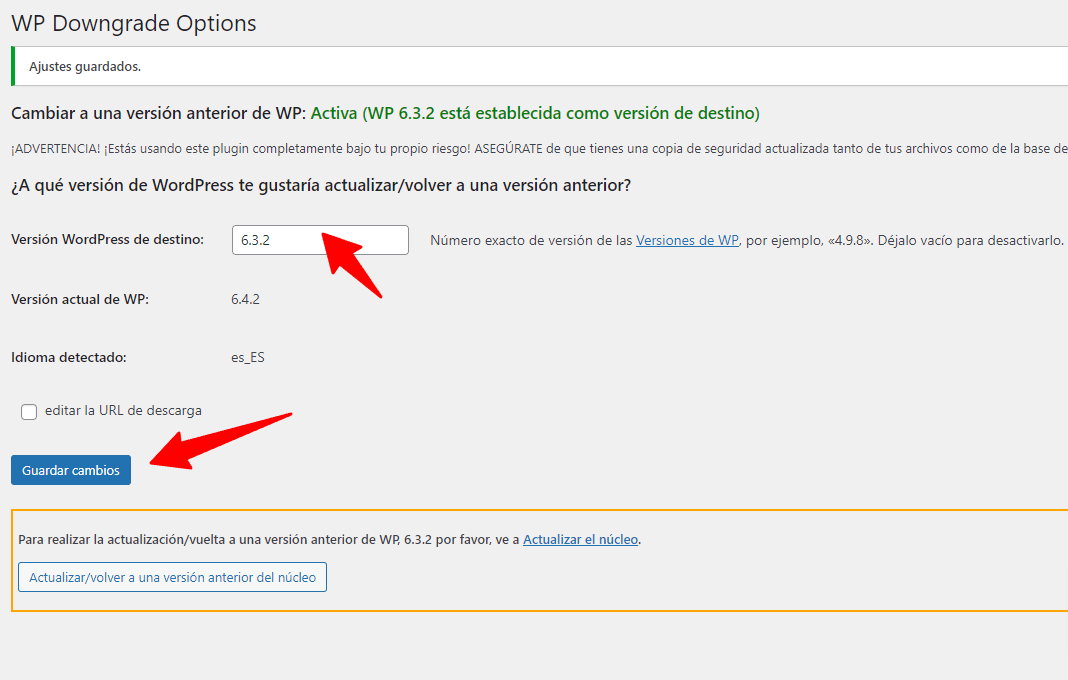Click "Actualizar/volver a una versión anterior del núcleo" button
1068x680 pixels.
pyautogui.click(x=172, y=577)
